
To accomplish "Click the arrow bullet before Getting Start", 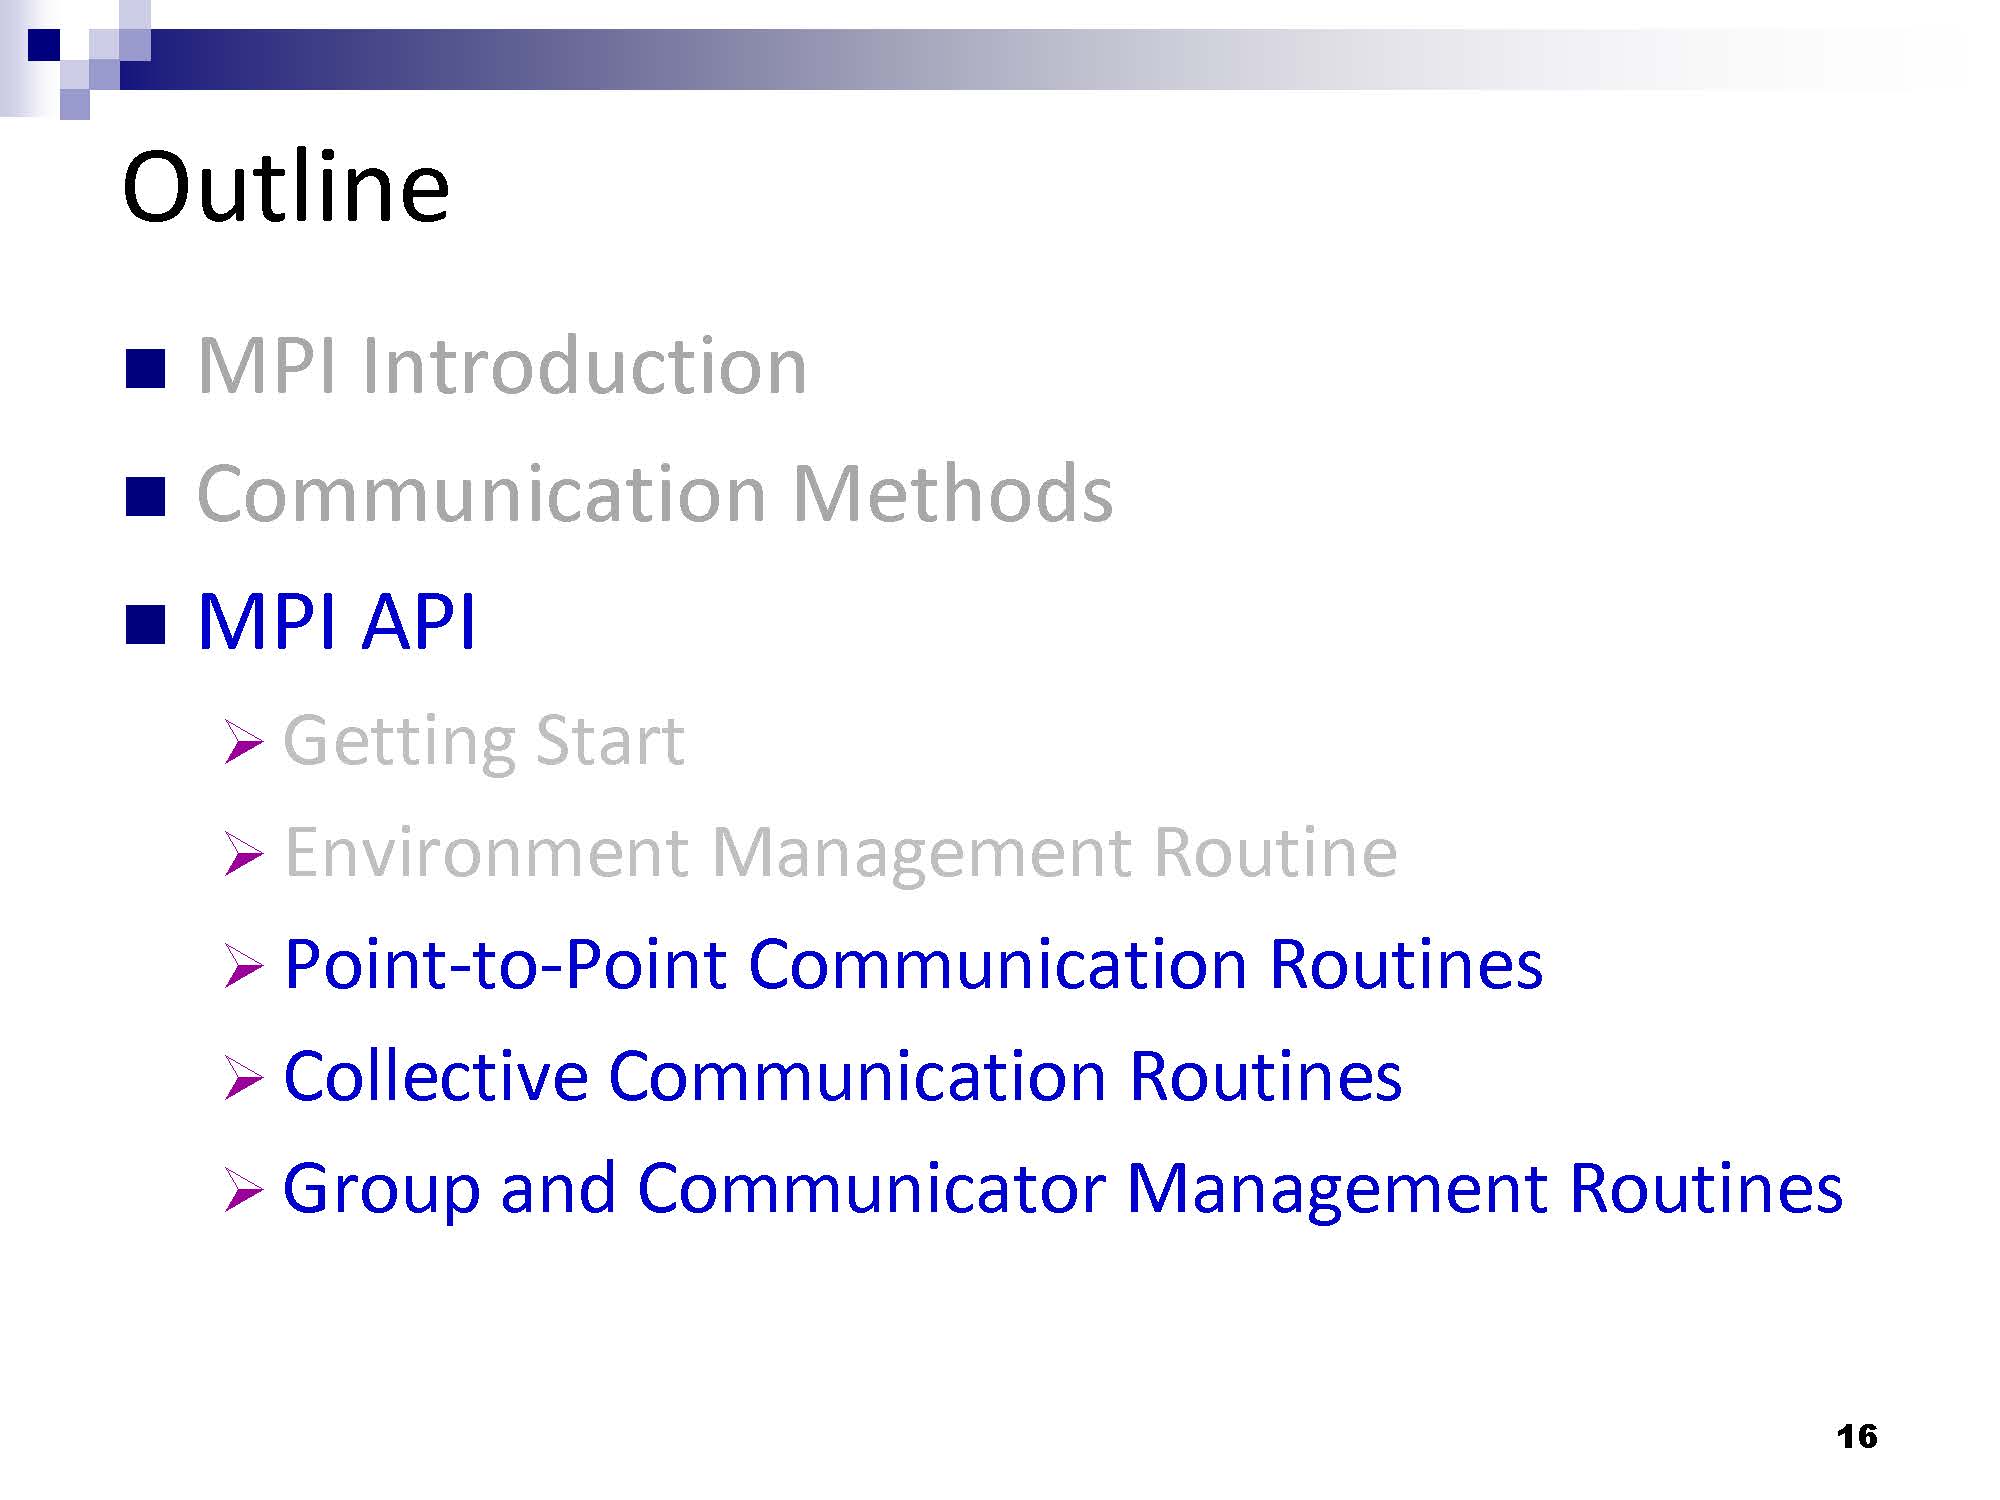I will 244,743.
